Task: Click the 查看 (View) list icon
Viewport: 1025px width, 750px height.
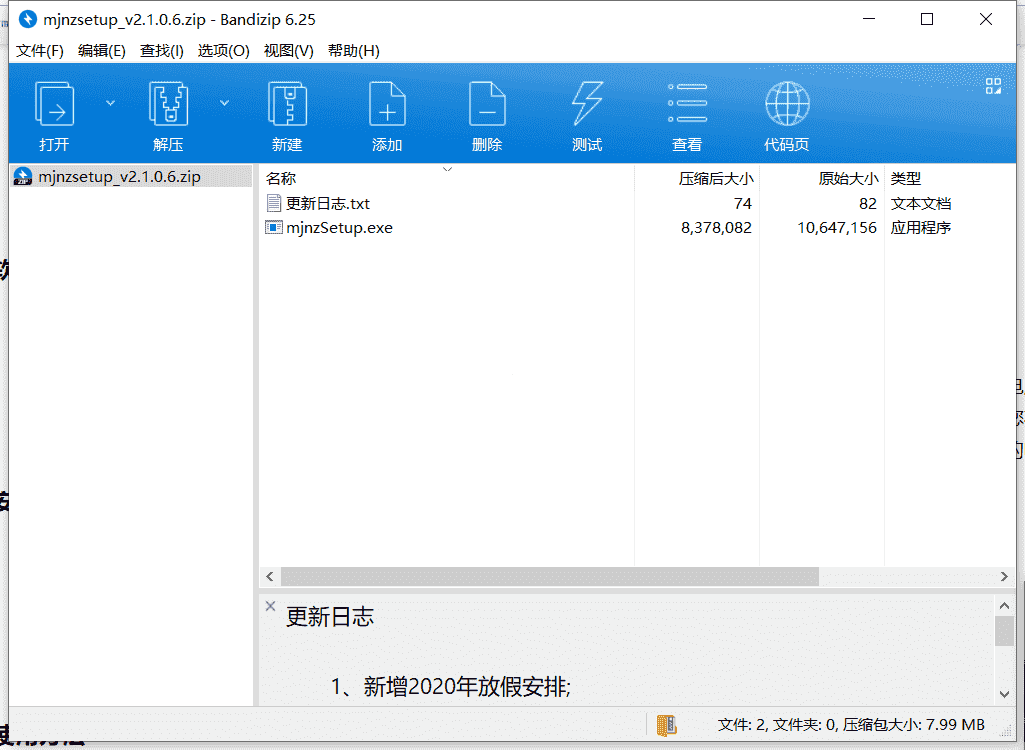Action: click(x=687, y=104)
